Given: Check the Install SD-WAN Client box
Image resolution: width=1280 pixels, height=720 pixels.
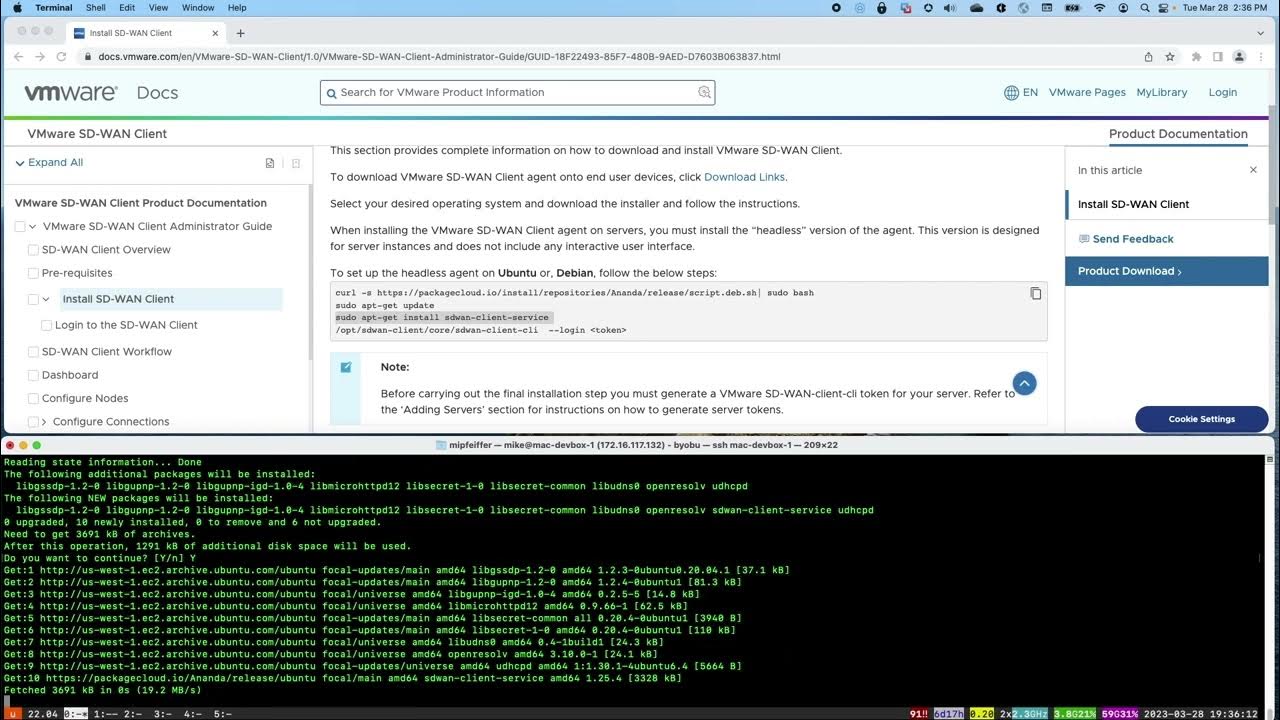Looking at the screenshot, I should pyautogui.click(x=33, y=299).
